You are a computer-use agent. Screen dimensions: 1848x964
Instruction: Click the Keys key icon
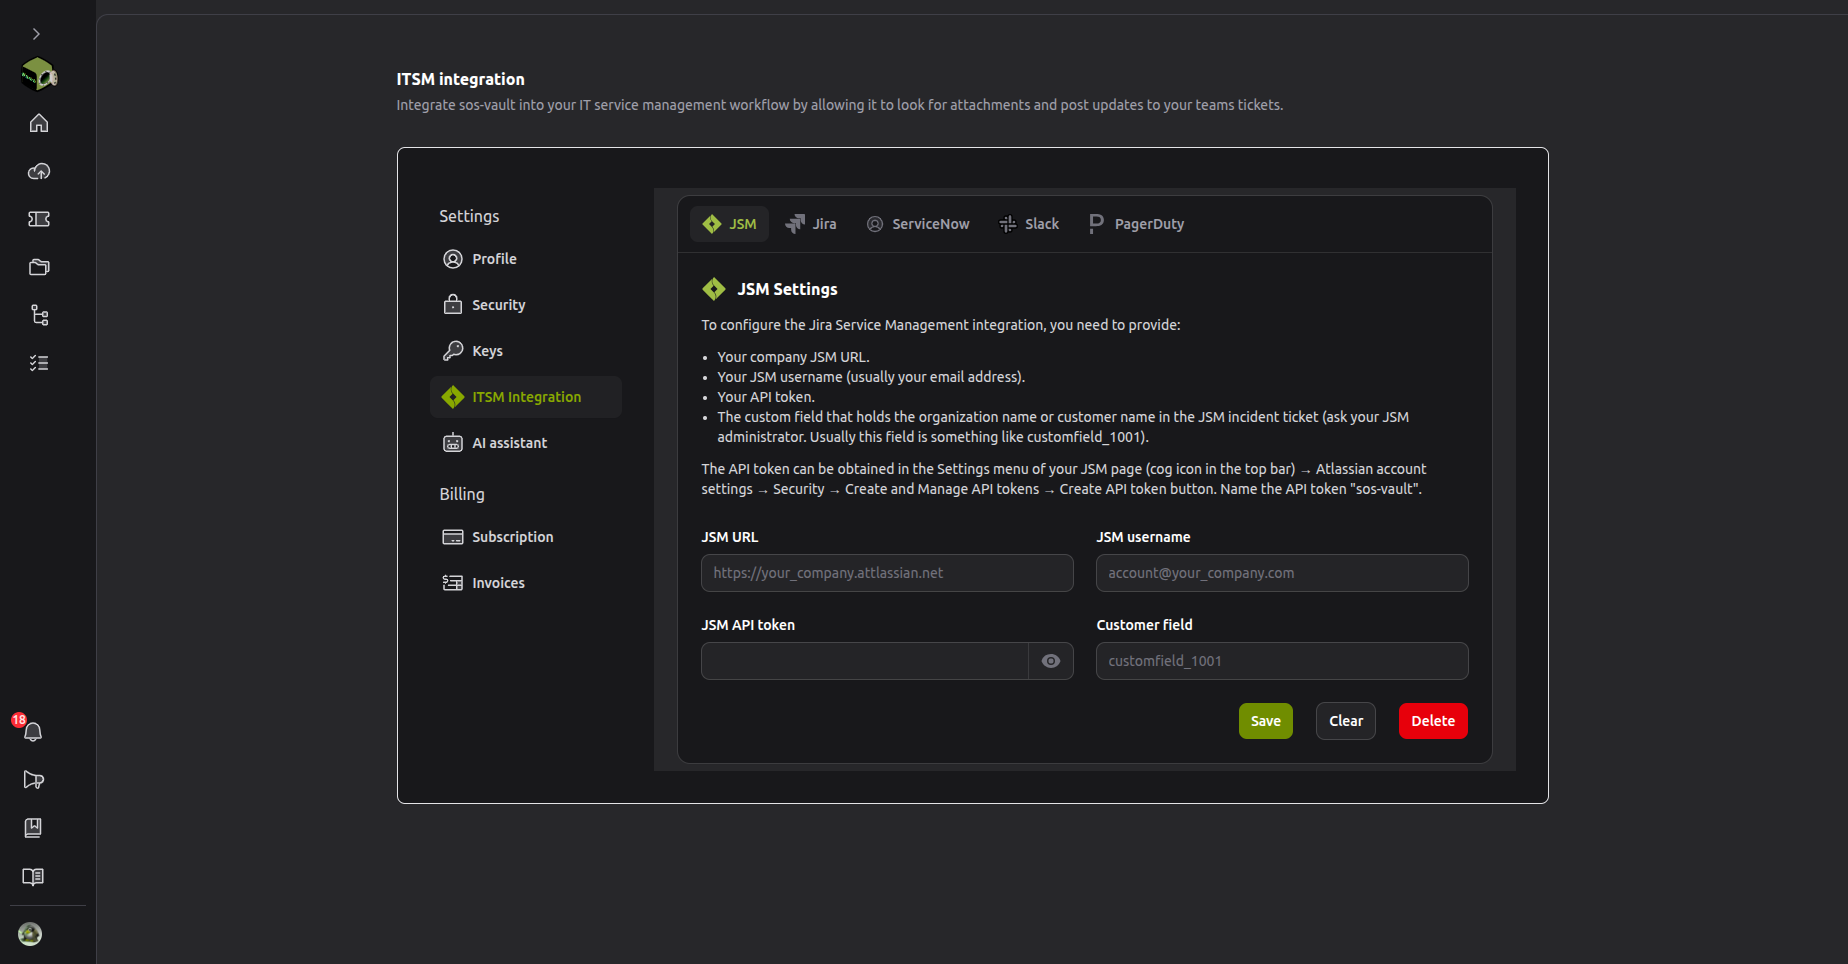453,351
